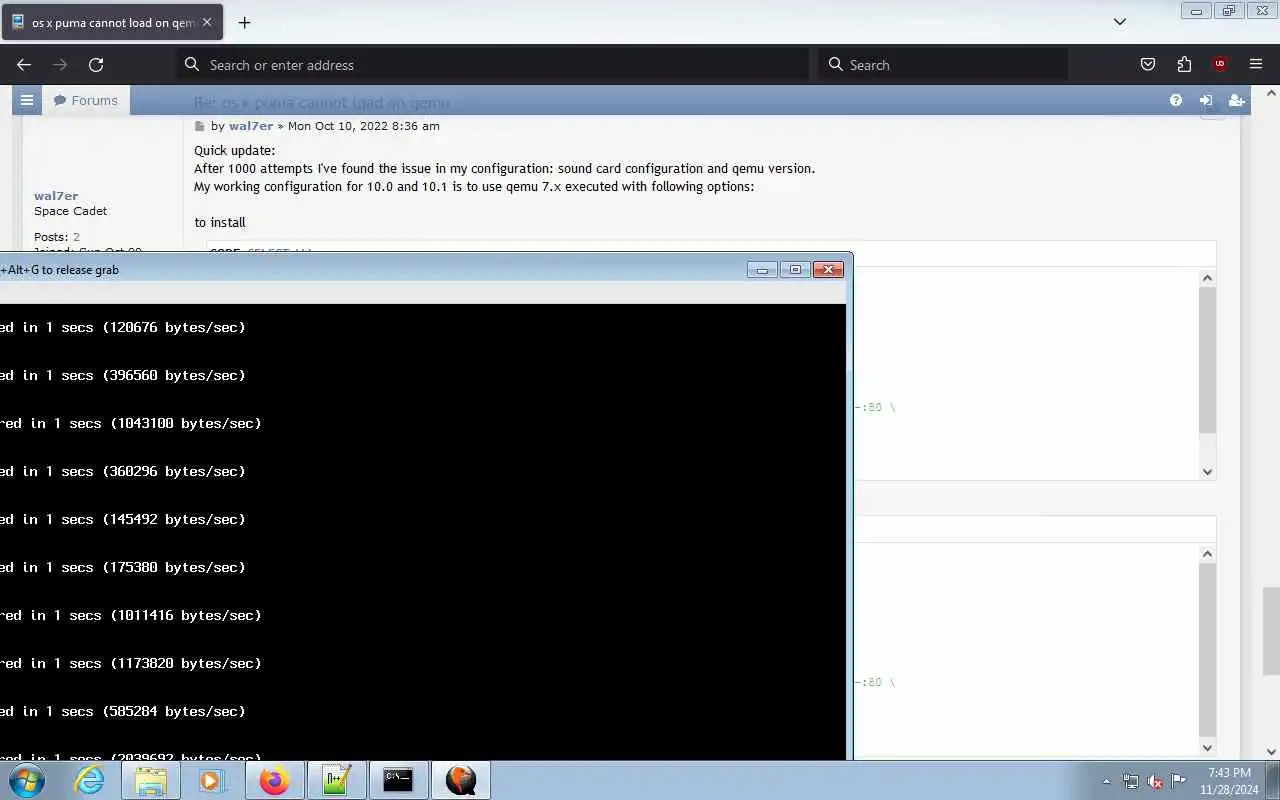Switch to Firefox in the taskbar

[274, 780]
